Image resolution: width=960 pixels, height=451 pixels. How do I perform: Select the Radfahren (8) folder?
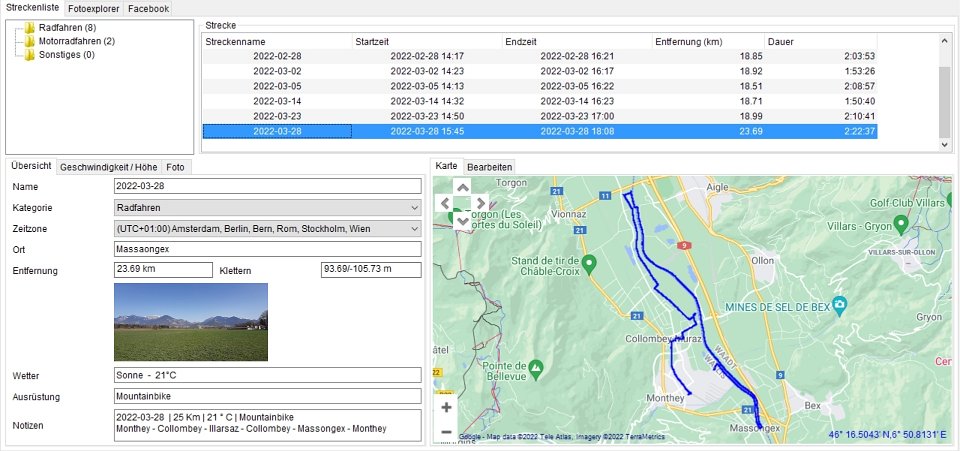click(67, 27)
